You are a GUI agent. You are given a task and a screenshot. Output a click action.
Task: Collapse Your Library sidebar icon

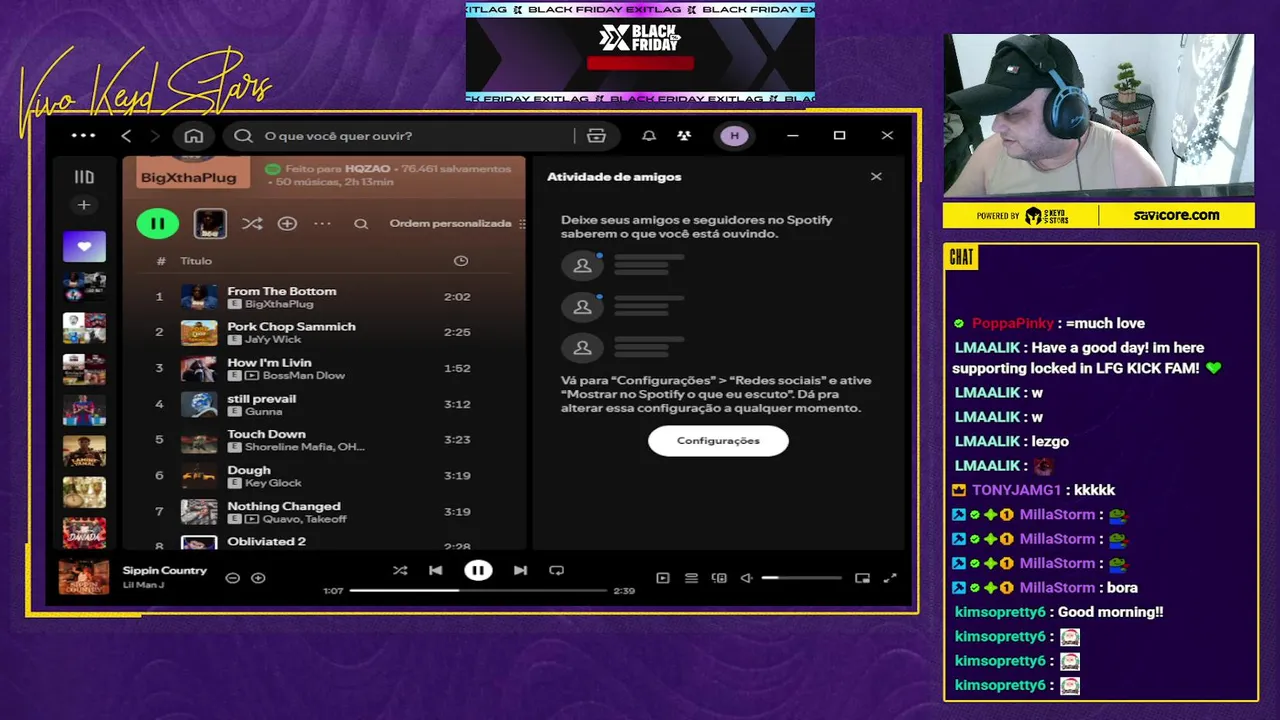click(84, 177)
